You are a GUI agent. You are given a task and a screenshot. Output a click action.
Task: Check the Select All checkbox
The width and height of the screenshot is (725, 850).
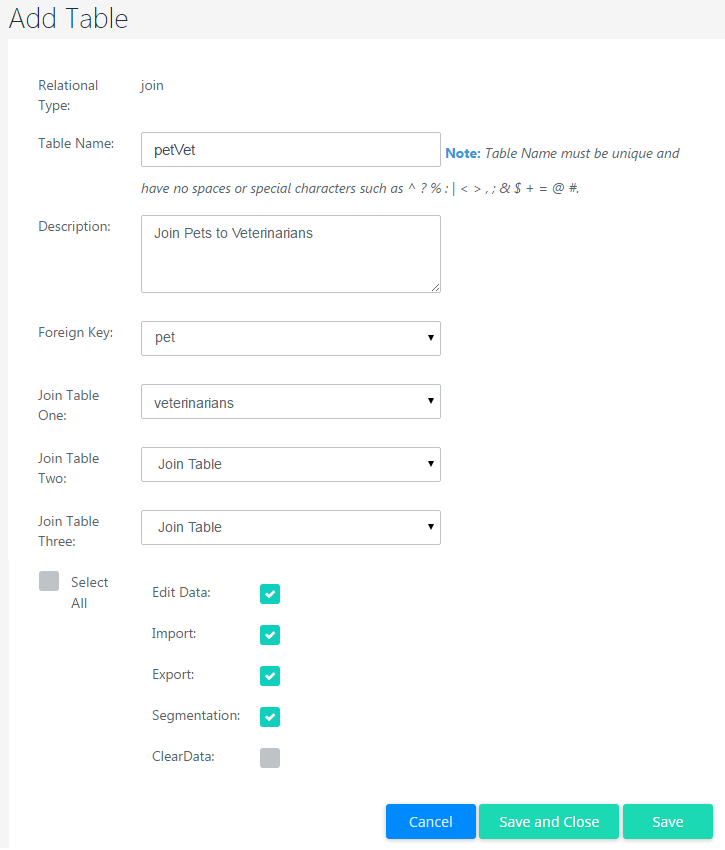tap(49, 581)
